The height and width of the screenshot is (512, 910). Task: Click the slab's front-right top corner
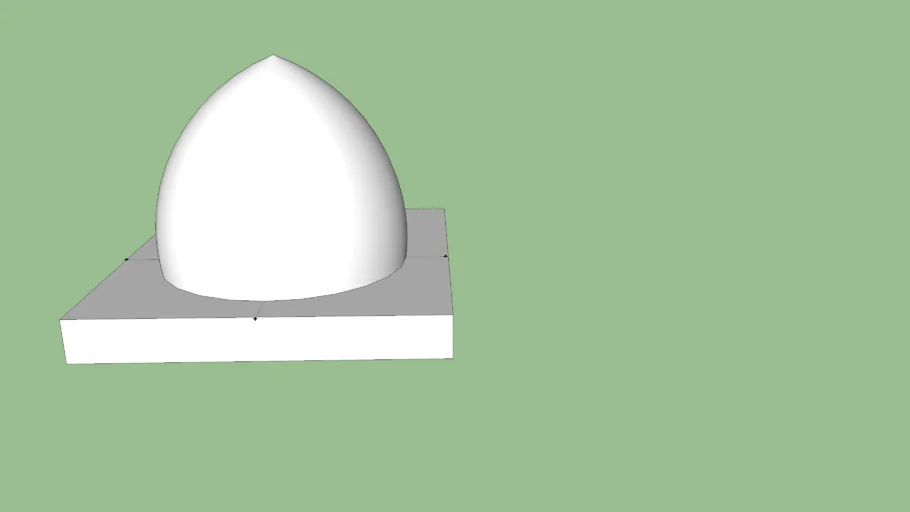(452, 315)
